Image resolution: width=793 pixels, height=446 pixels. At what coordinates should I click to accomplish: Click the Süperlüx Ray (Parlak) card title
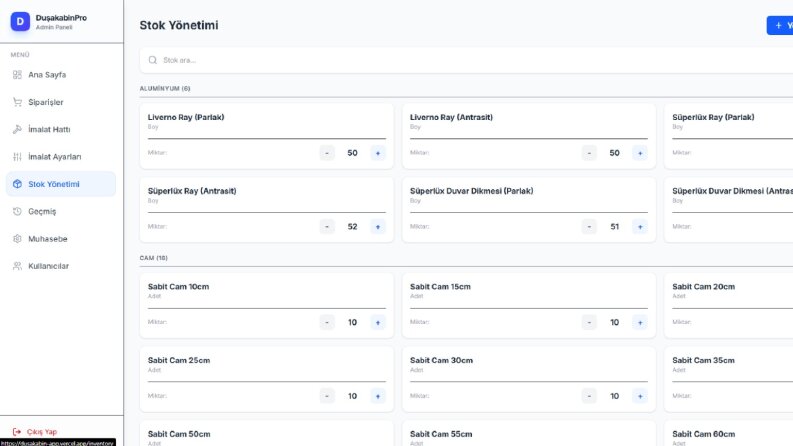713,117
